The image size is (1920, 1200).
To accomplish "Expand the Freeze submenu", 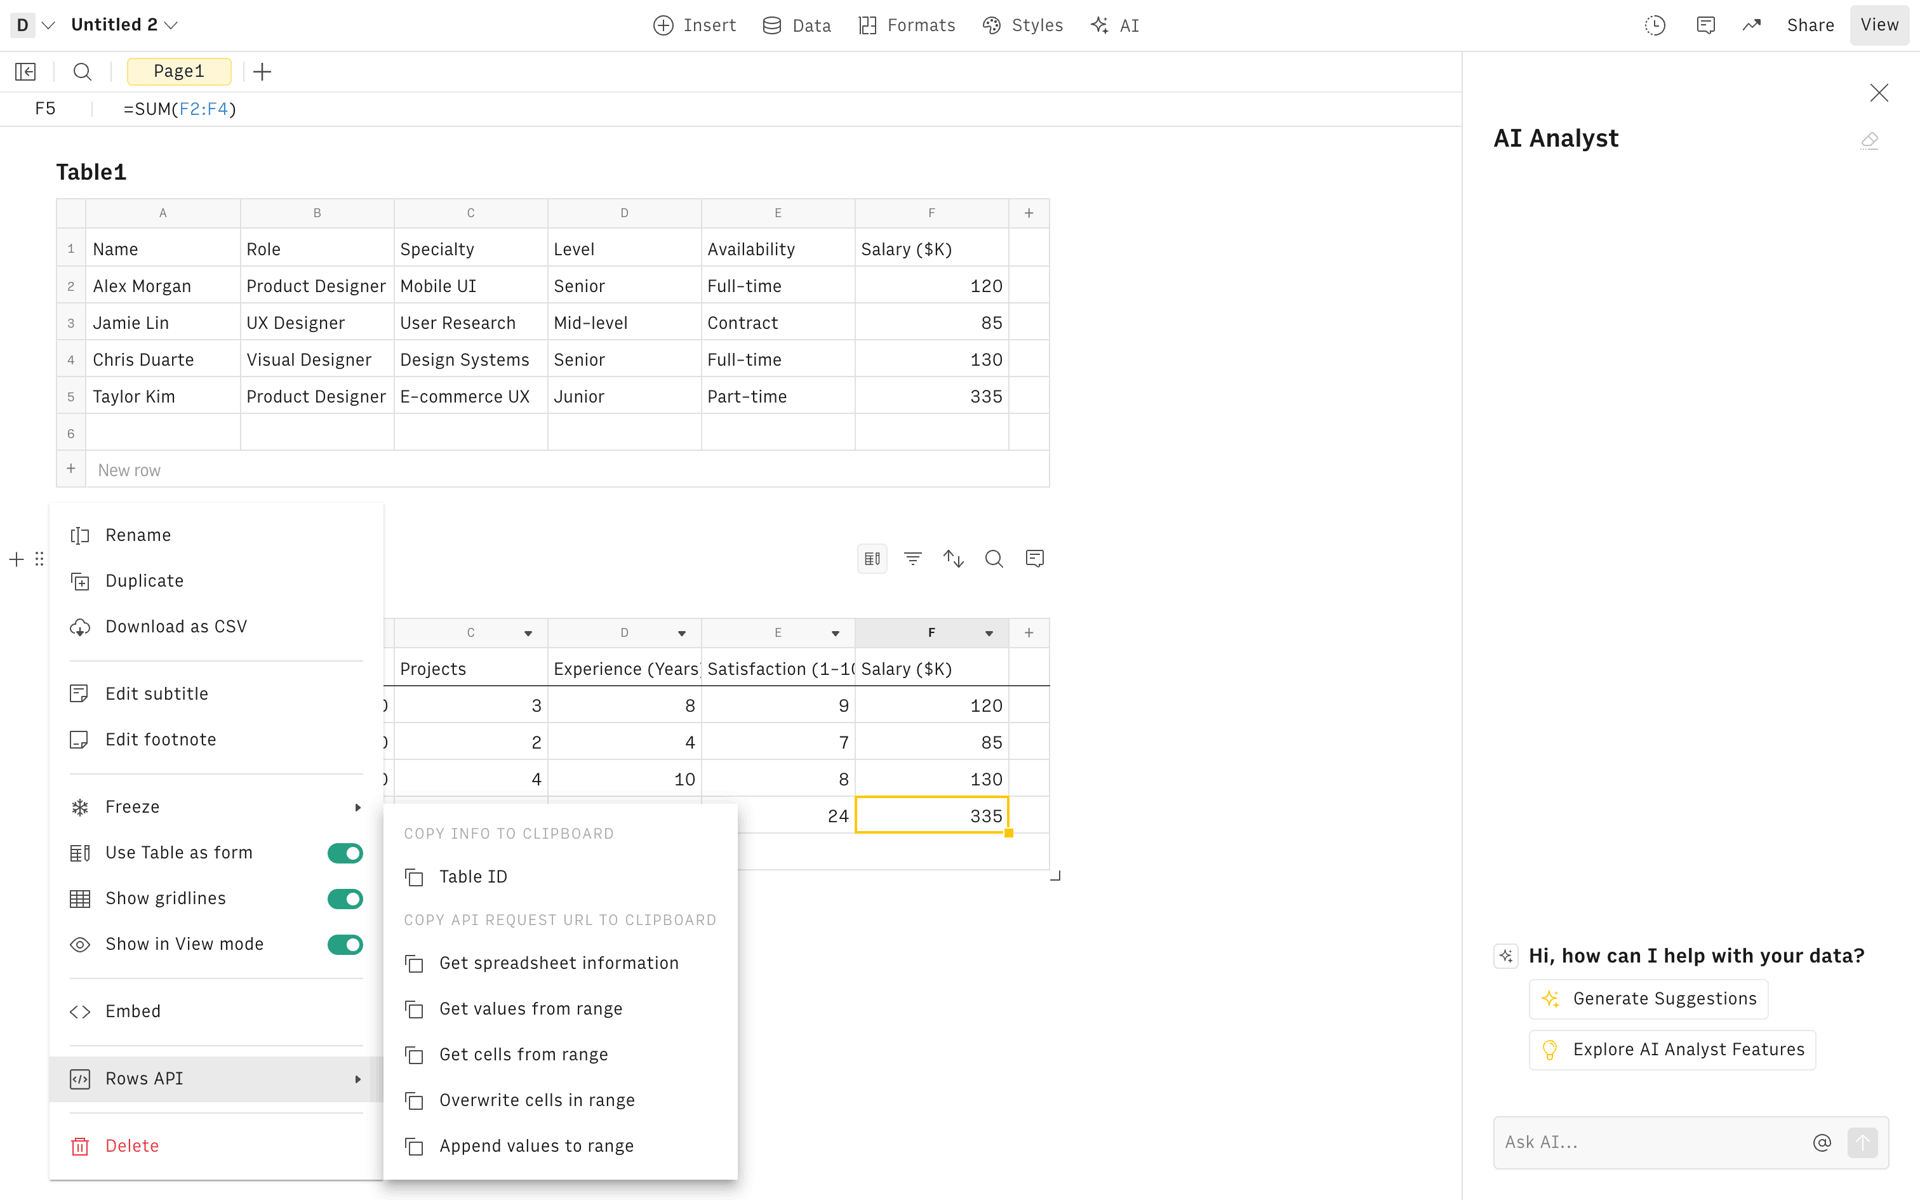I will point(216,807).
